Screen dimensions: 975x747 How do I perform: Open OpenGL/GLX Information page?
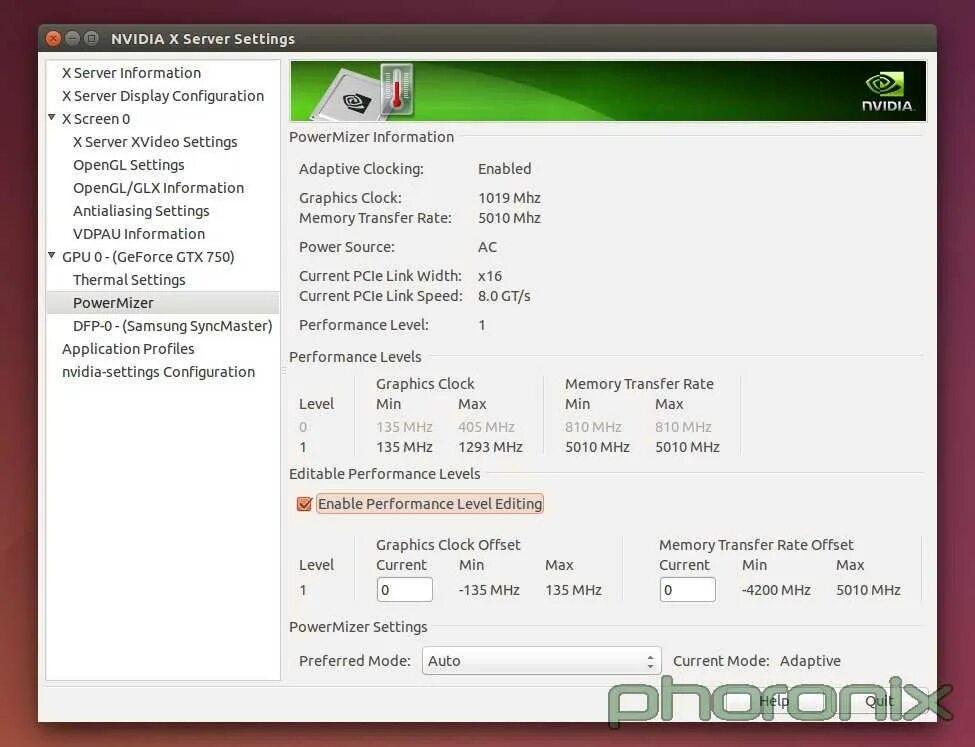tap(159, 188)
